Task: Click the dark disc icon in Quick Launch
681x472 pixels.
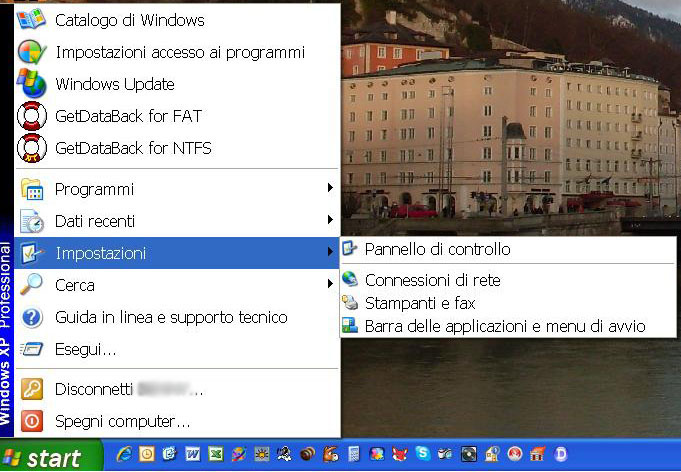Action: (x=469, y=455)
